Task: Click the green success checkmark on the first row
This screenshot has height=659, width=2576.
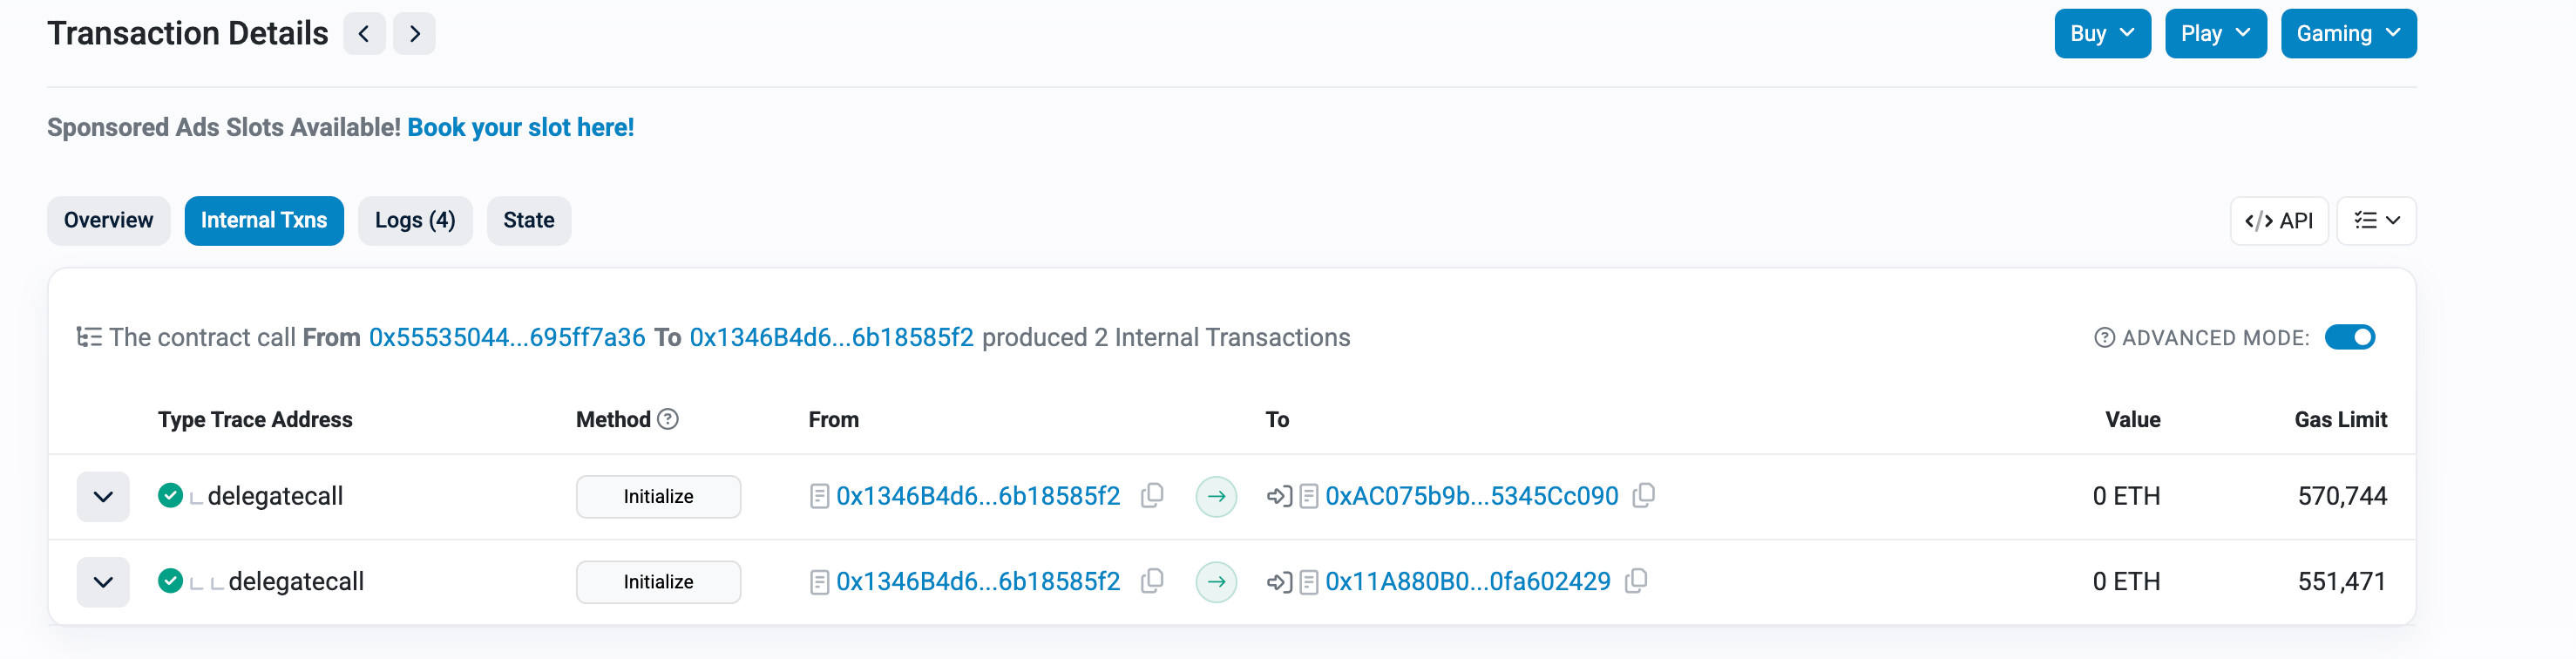Action: [x=171, y=495]
